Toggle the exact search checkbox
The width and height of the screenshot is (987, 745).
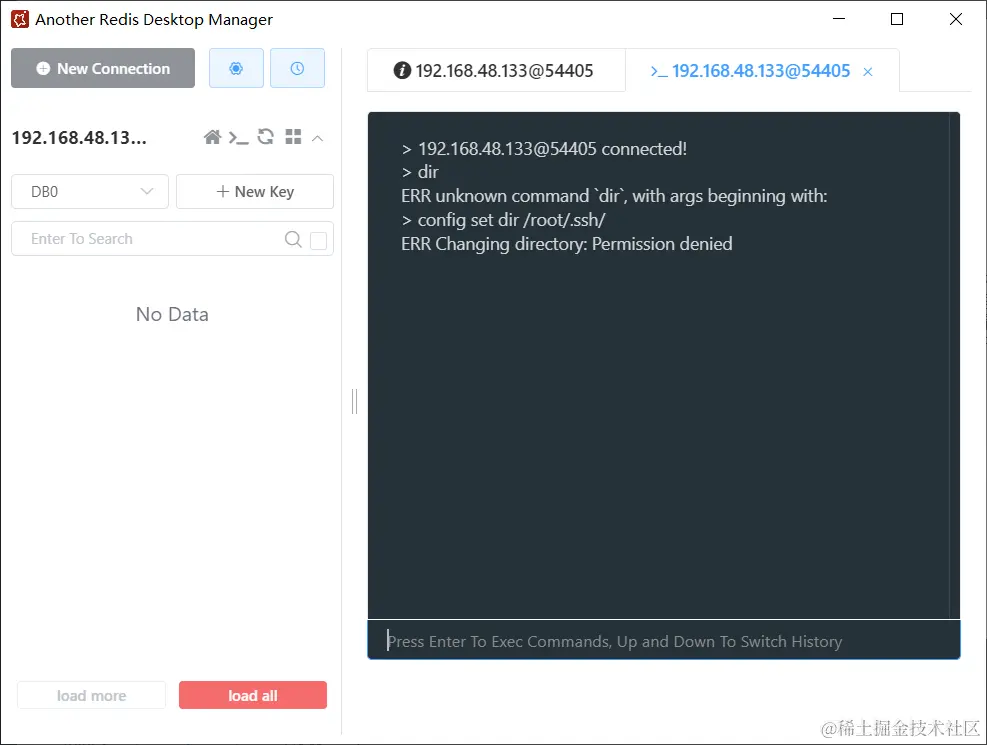(x=319, y=240)
